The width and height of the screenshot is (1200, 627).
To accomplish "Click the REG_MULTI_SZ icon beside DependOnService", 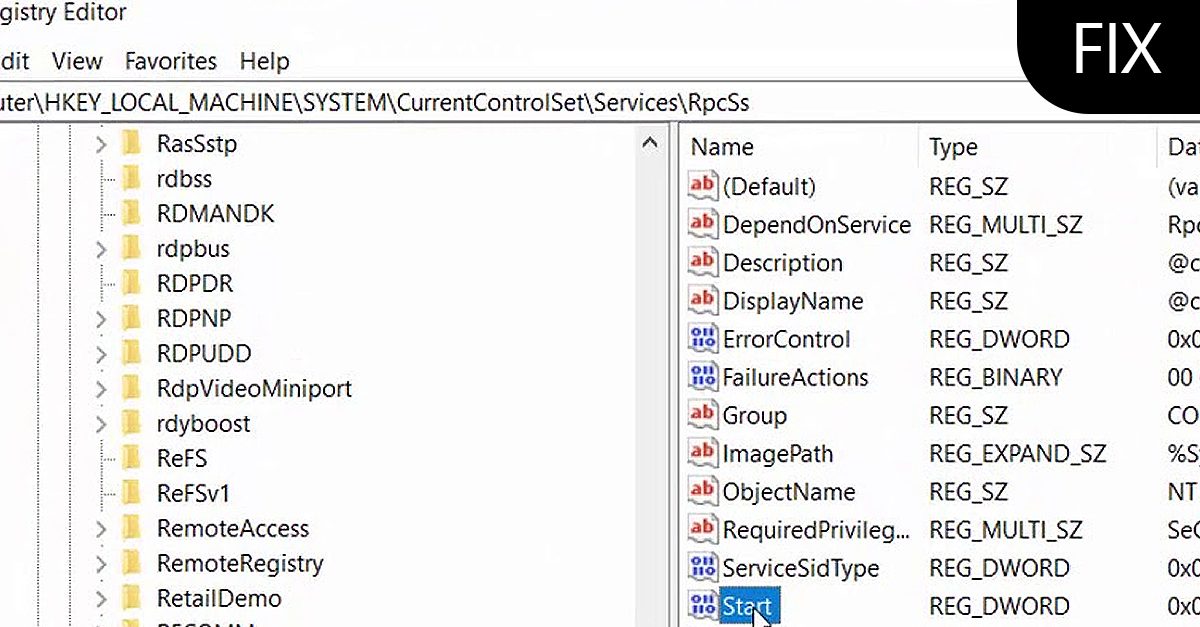I will click(x=702, y=224).
